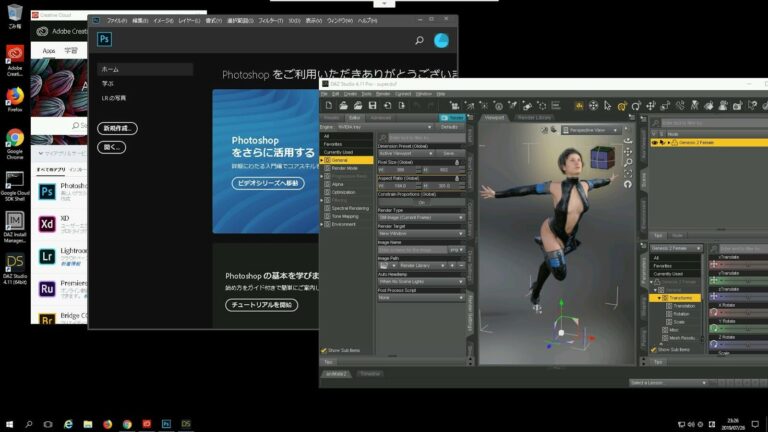
Task: Click the Premiere Rush Ru icon in Creative Cloud
Action: pyautogui.click(x=47, y=289)
